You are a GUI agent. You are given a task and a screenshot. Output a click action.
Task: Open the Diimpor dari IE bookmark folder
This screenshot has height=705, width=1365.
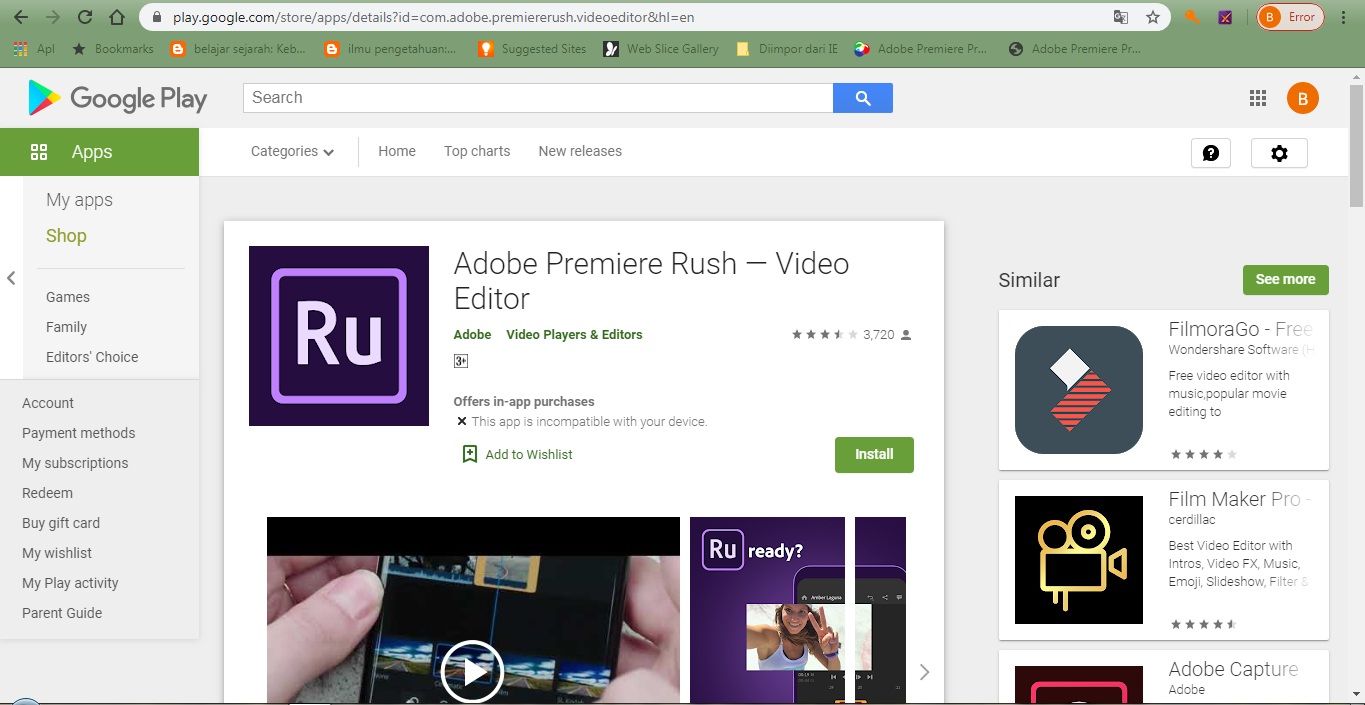coord(787,48)
